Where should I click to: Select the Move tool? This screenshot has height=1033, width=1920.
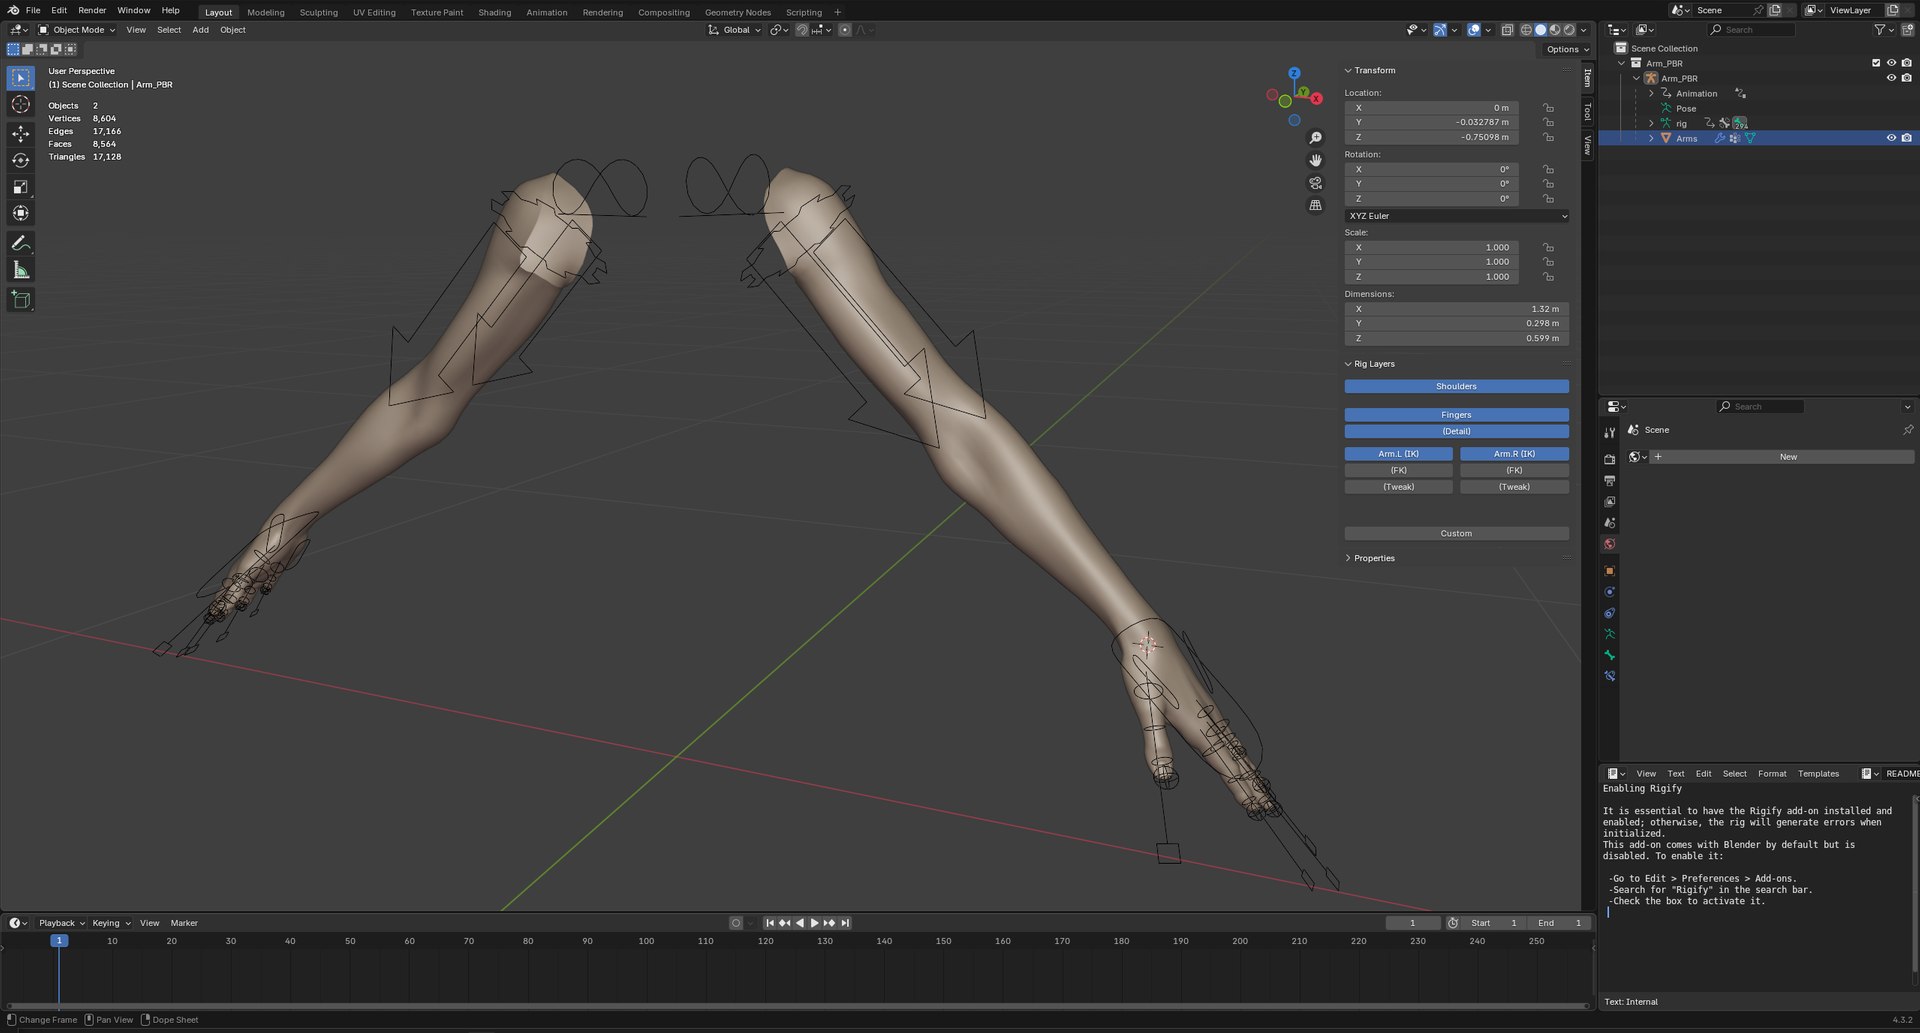(x=21, y=133)
